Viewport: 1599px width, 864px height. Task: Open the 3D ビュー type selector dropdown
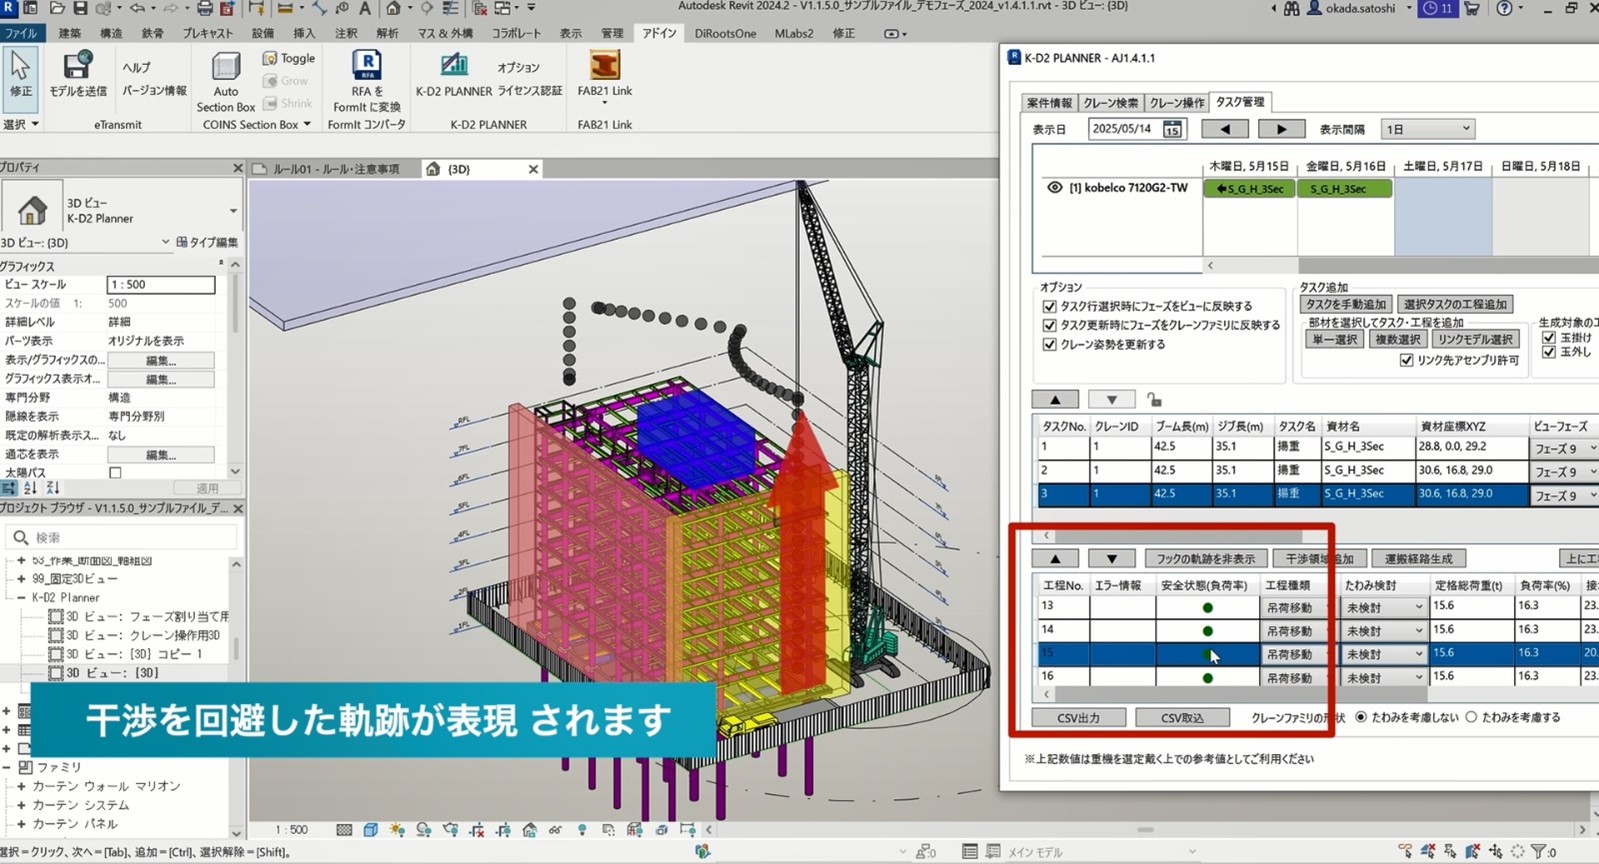(233, 211)
